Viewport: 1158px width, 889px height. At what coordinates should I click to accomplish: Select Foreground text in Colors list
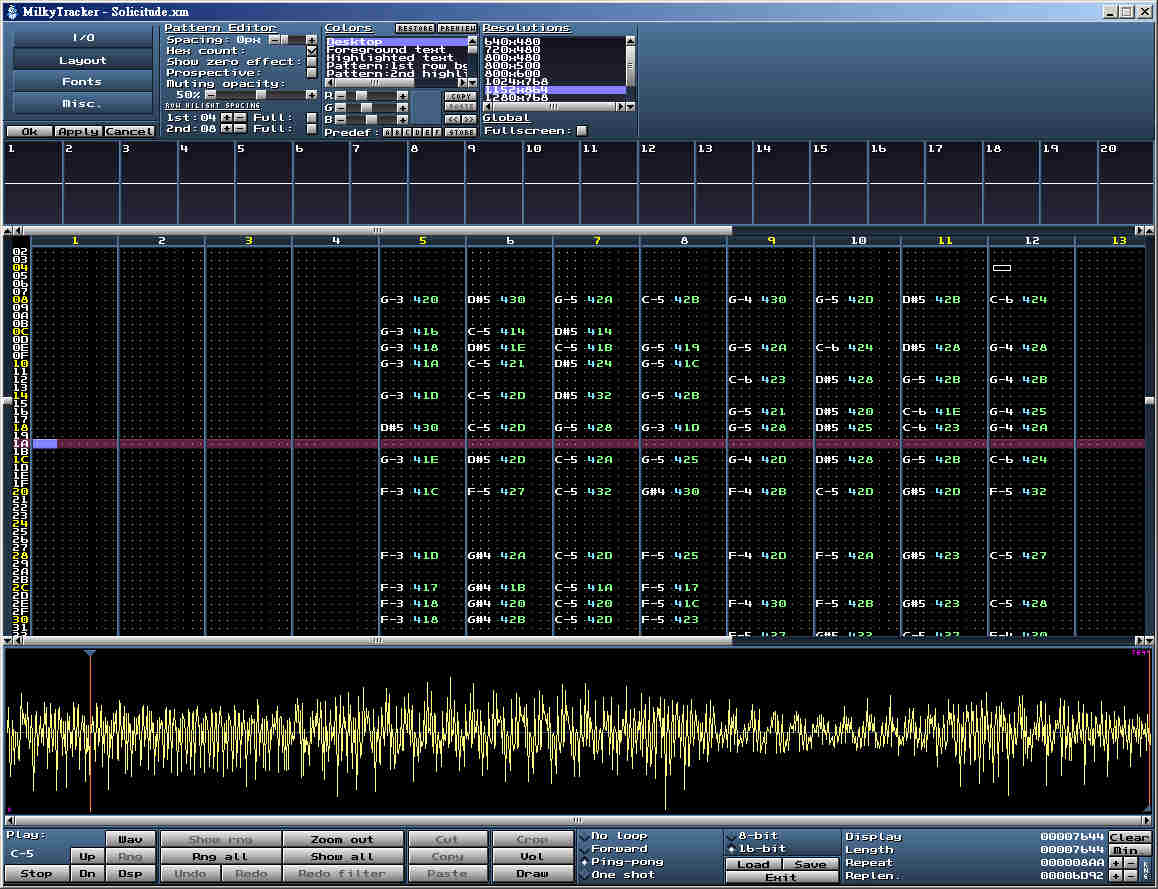[x=396, y=49]
